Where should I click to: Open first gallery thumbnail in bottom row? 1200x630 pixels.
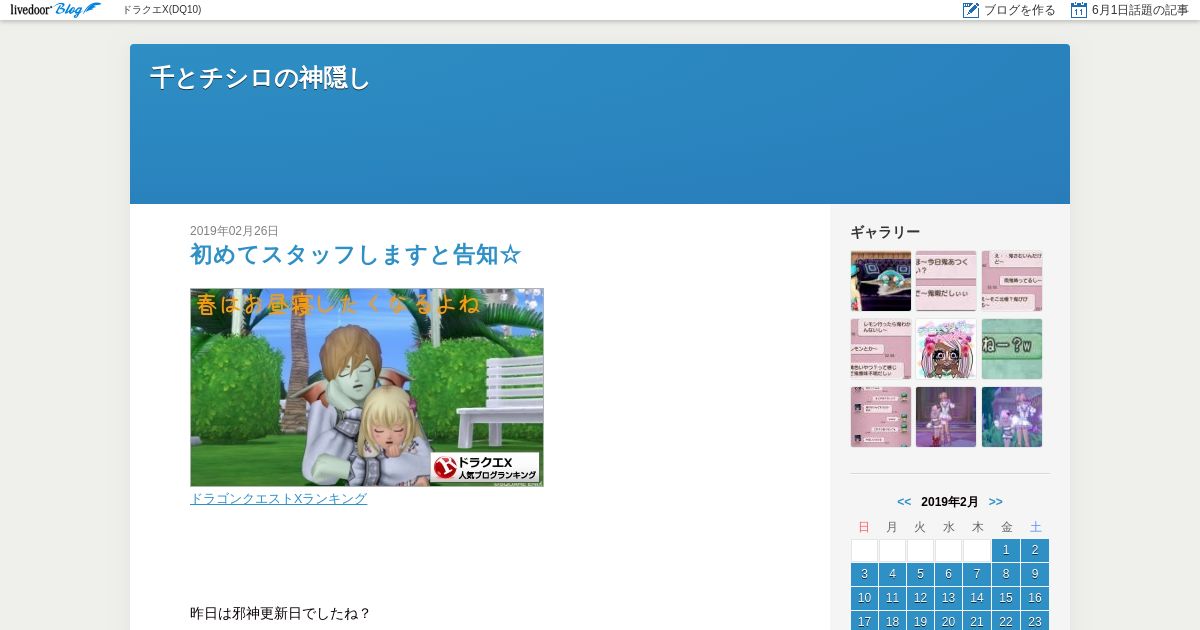881,417
